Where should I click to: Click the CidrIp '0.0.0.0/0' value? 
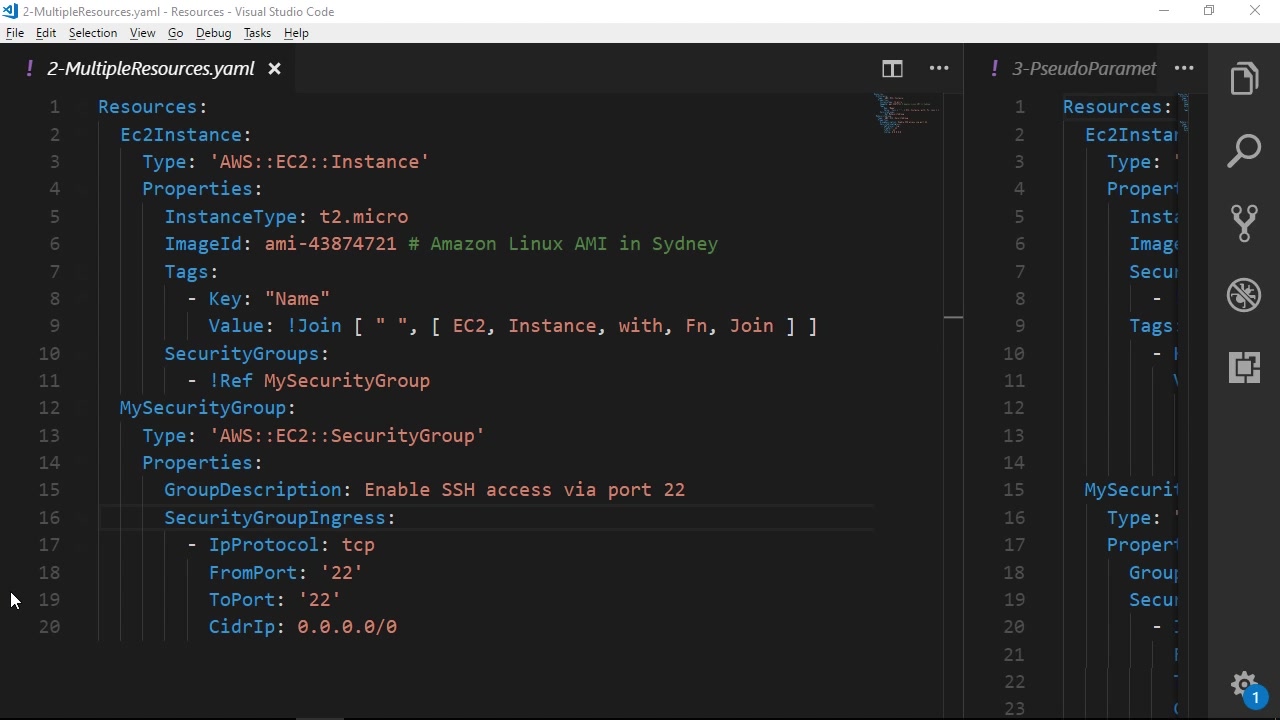(347, 627)
